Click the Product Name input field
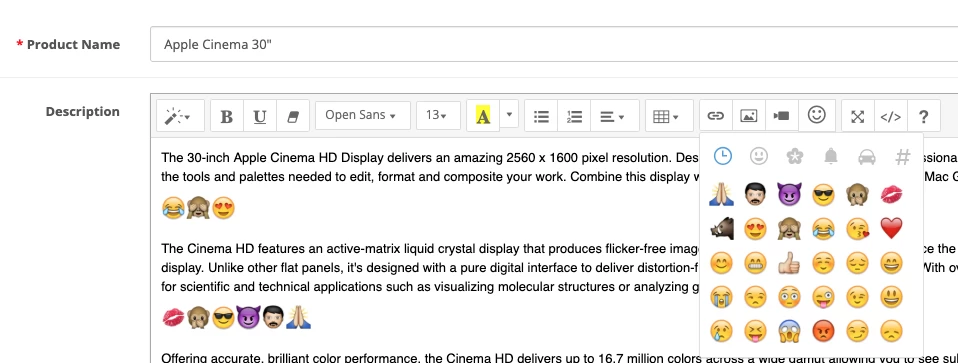 pos(554,44)
